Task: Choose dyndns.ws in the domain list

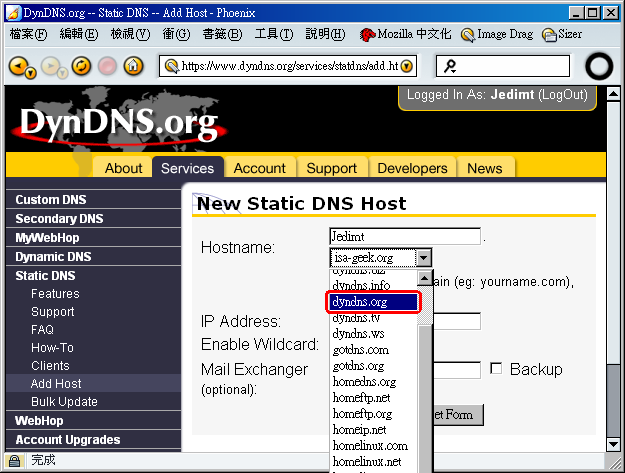Action: coord(373,334)
